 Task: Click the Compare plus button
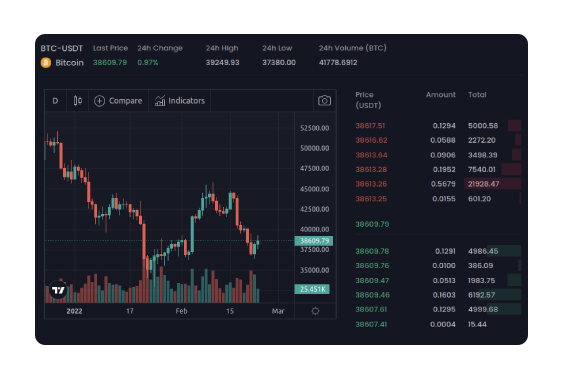pos(118,101)
